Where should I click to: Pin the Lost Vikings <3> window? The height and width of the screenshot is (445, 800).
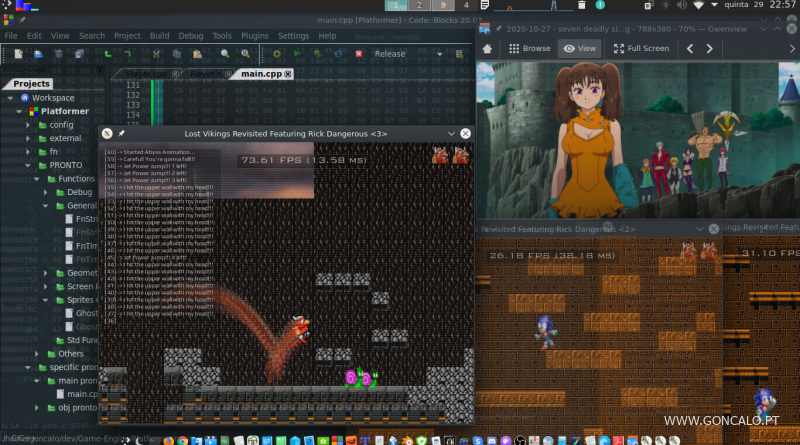[121, 134]
